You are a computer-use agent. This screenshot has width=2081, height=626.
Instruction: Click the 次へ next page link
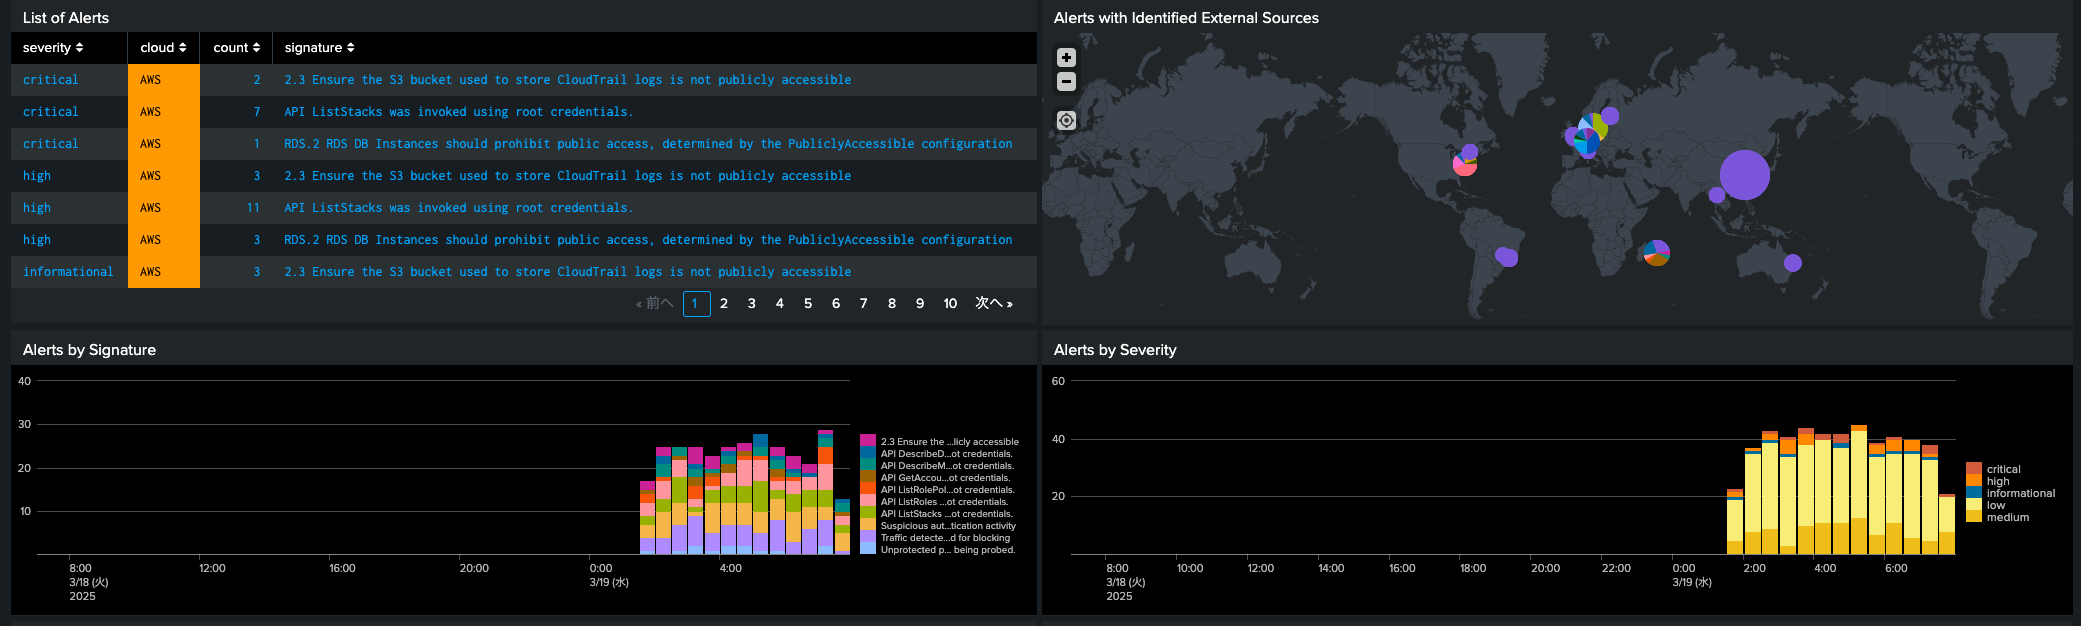coord(994,303)
